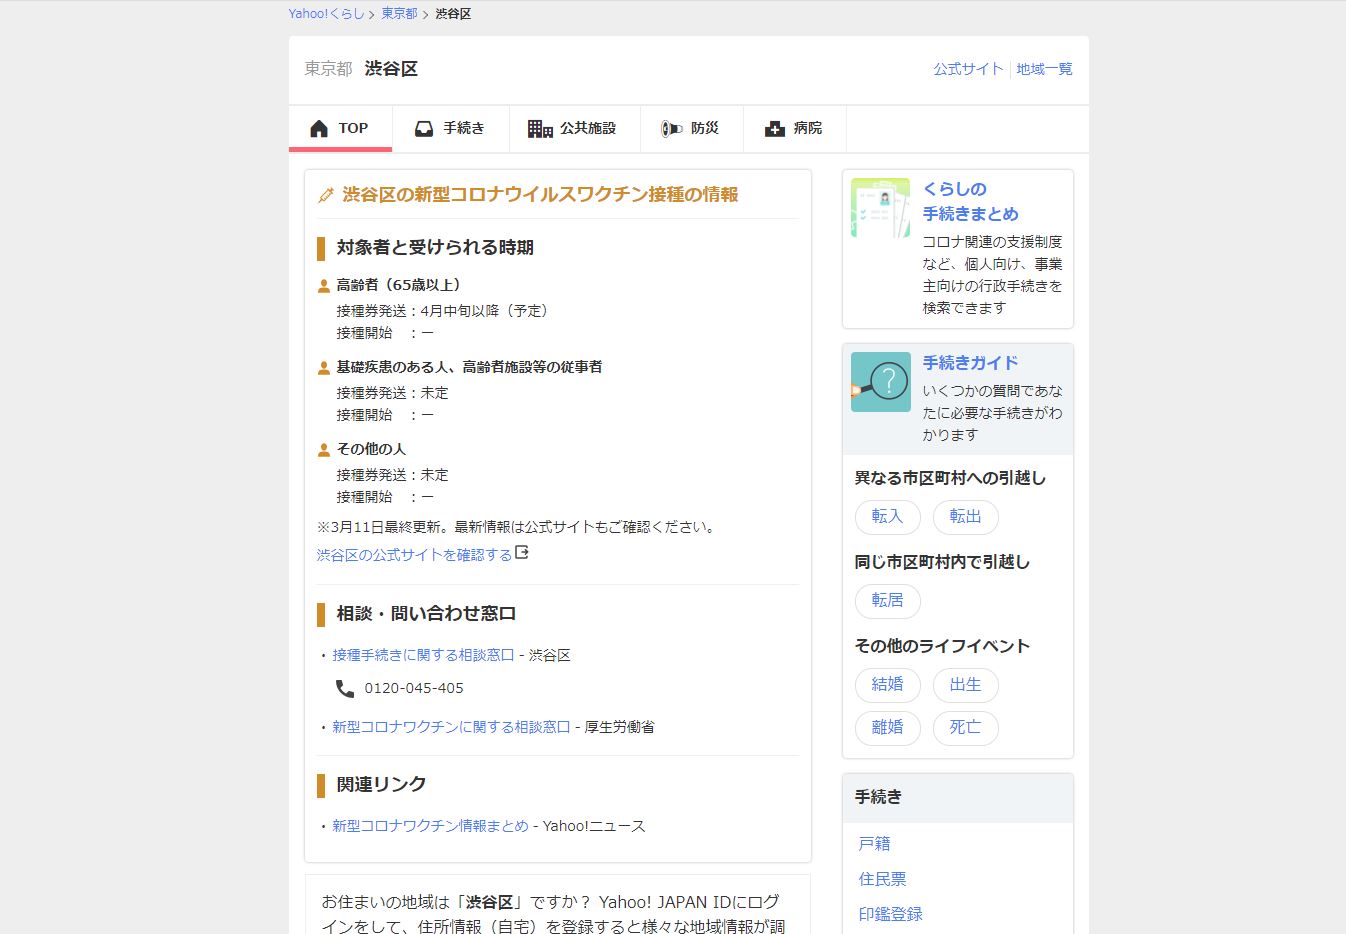Click the home icon on TOP tab
The height and width of the screenshot is (934, 1346).
tap(319, 129)
